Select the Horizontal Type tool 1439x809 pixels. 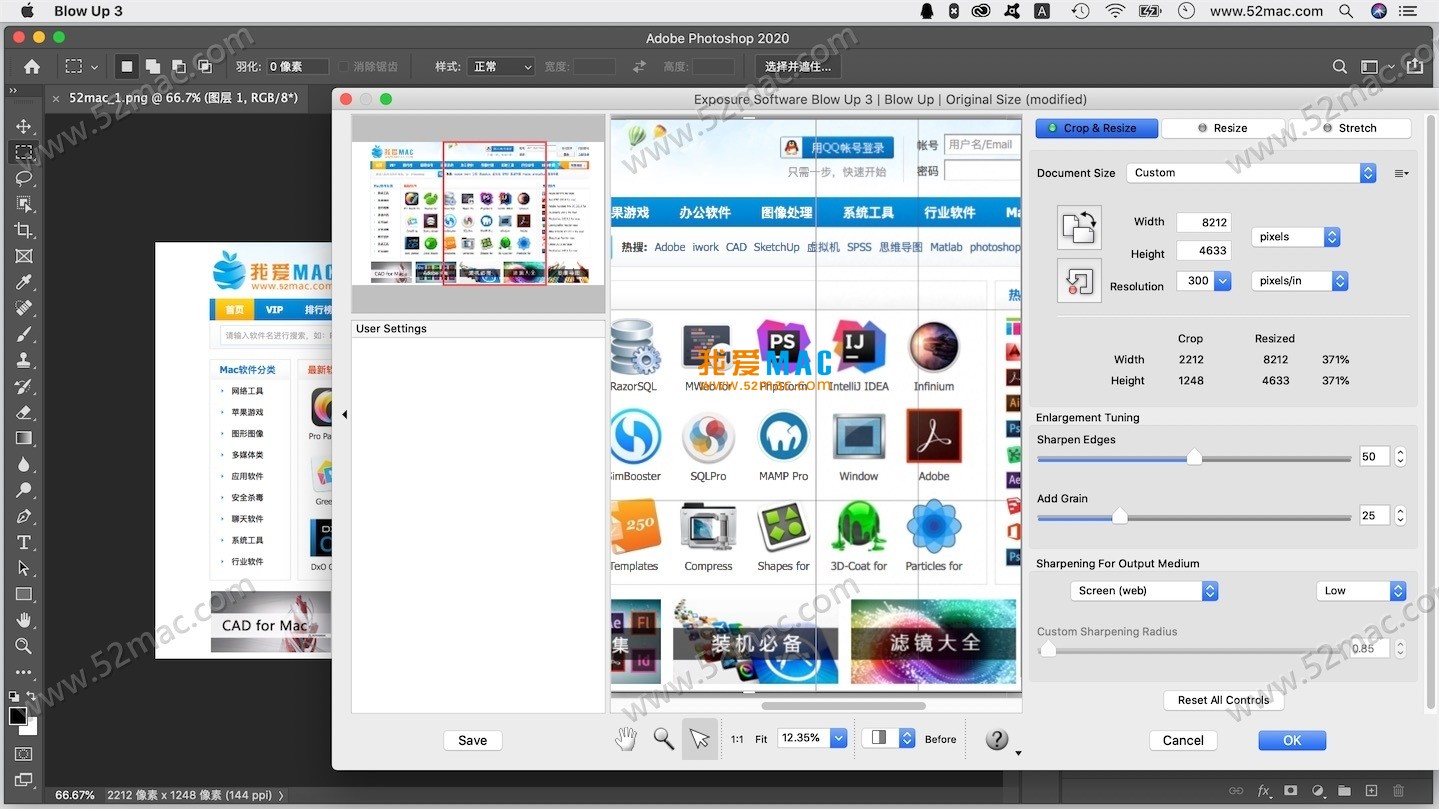(23, 542)
